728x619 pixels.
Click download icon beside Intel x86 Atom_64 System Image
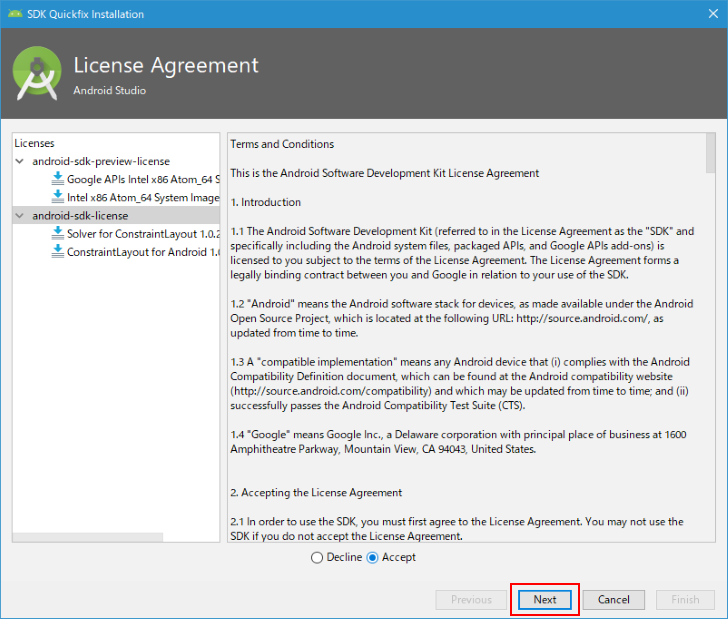58,197
